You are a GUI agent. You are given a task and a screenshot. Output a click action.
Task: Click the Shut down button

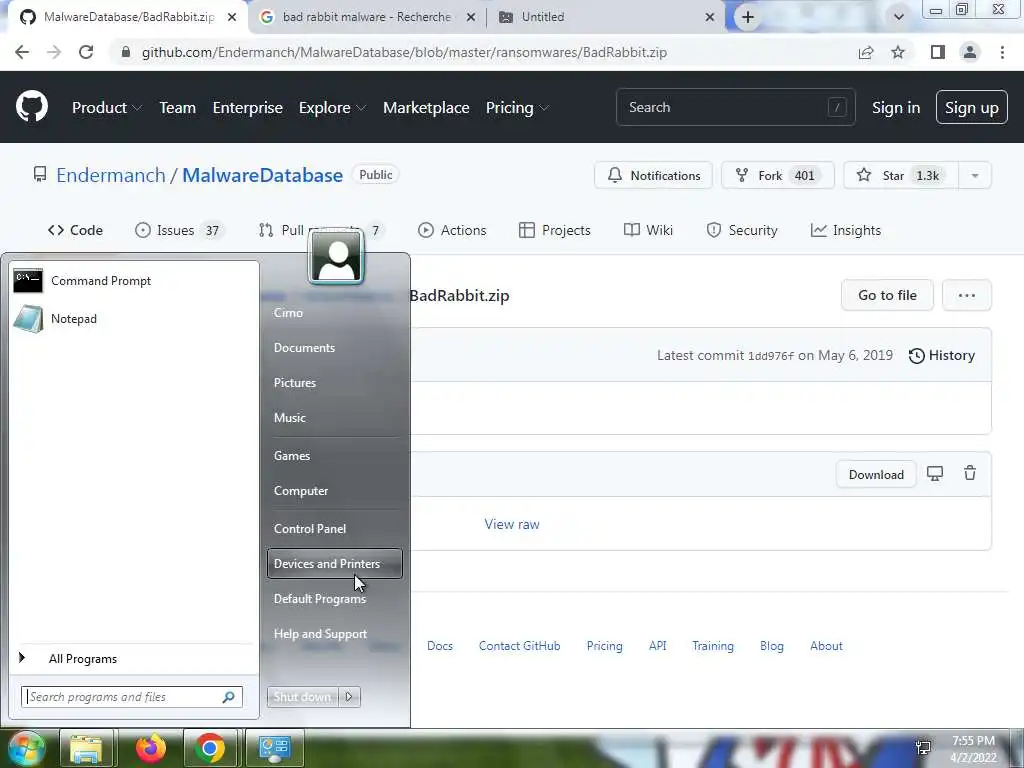[303, 697]
